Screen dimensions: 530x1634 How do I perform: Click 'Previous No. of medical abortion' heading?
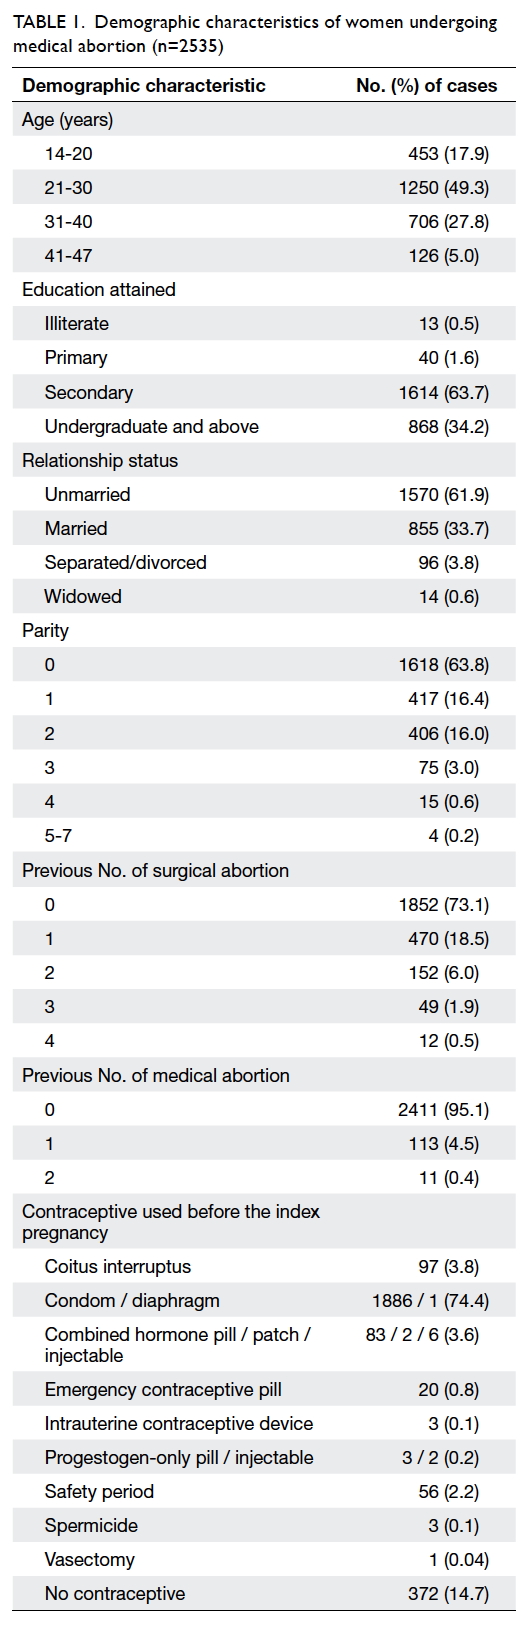pos(156,1076)
